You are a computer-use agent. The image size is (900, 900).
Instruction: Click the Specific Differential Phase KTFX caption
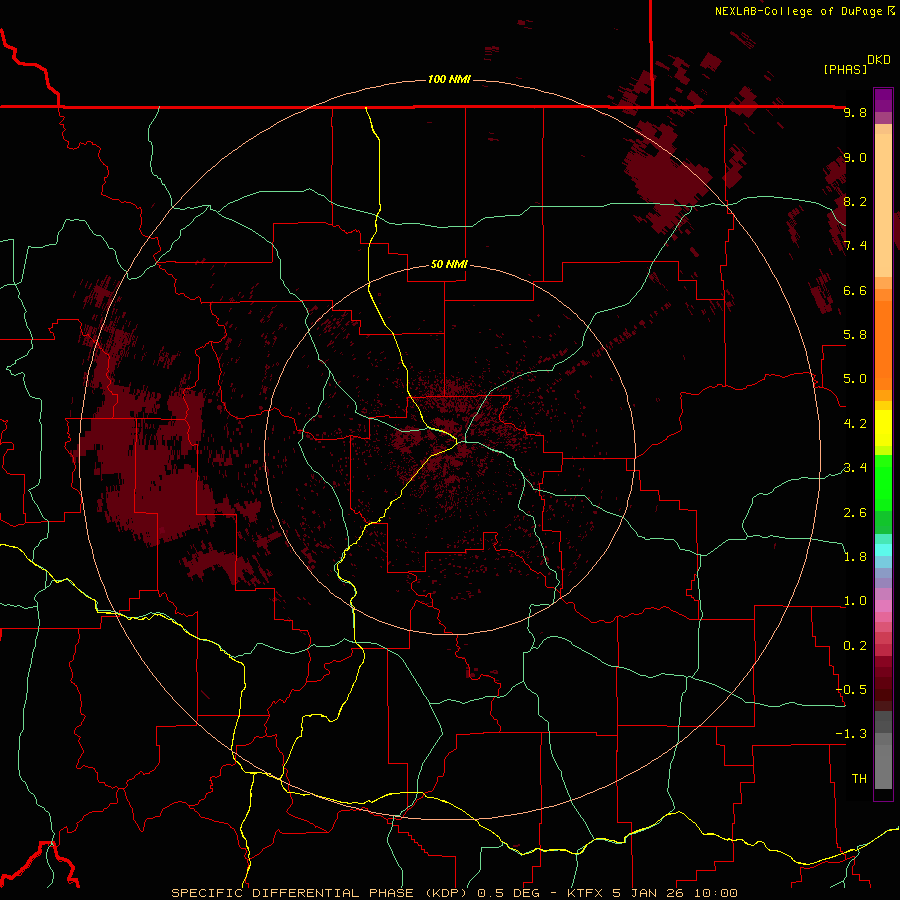[454, 893]
